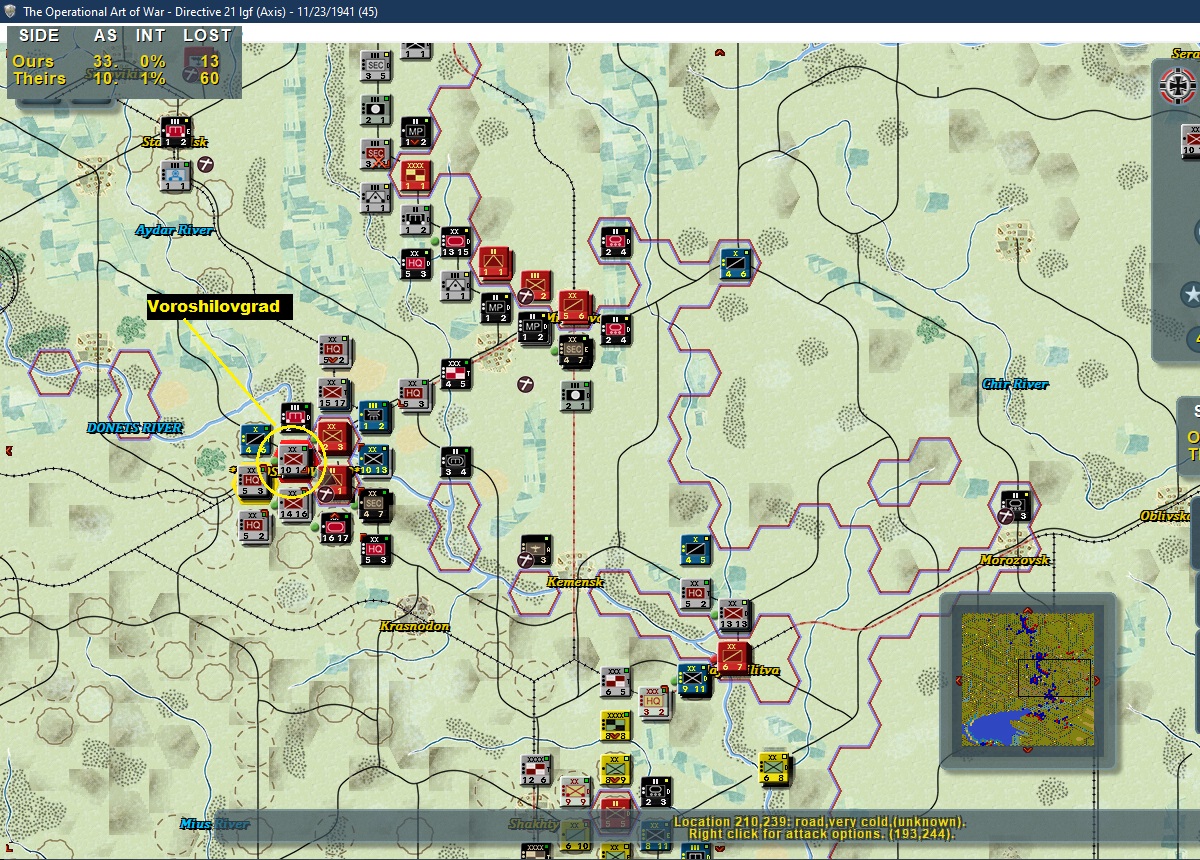Select the gray SEC 3-5 unit counter

point(376,66)
